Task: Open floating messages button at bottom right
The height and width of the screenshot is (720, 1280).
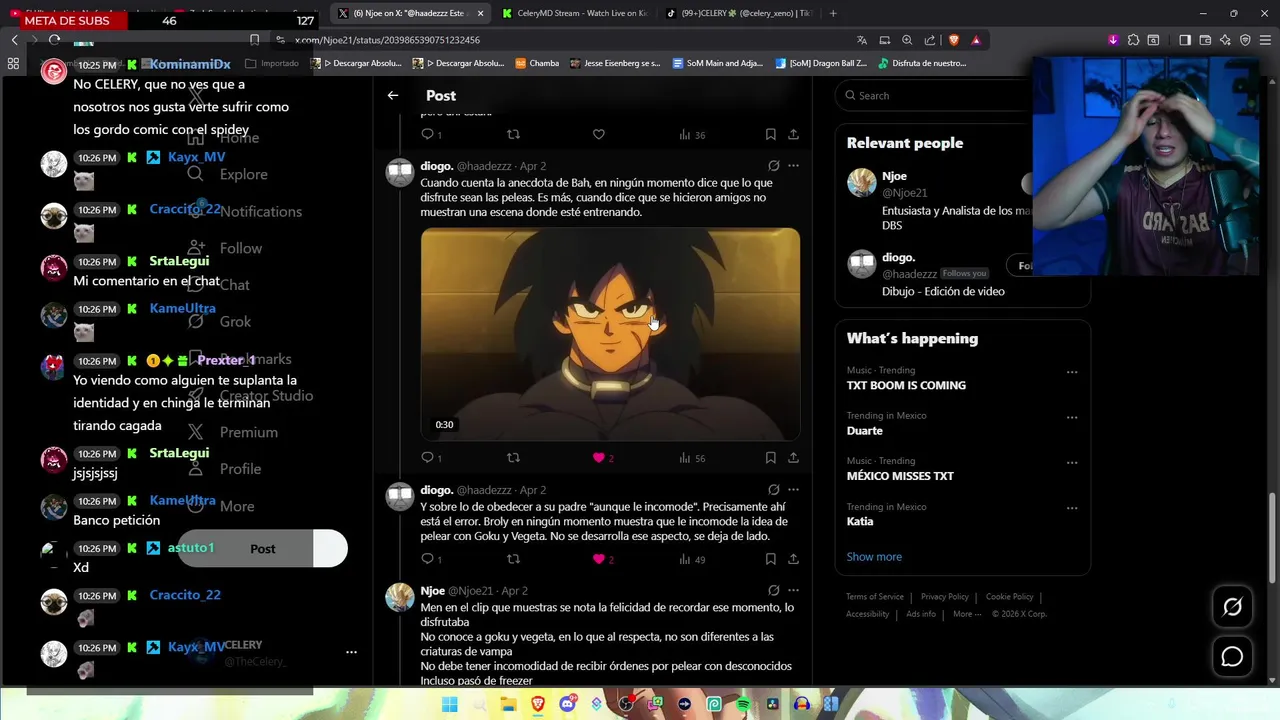Action: tap(1232, 657)
